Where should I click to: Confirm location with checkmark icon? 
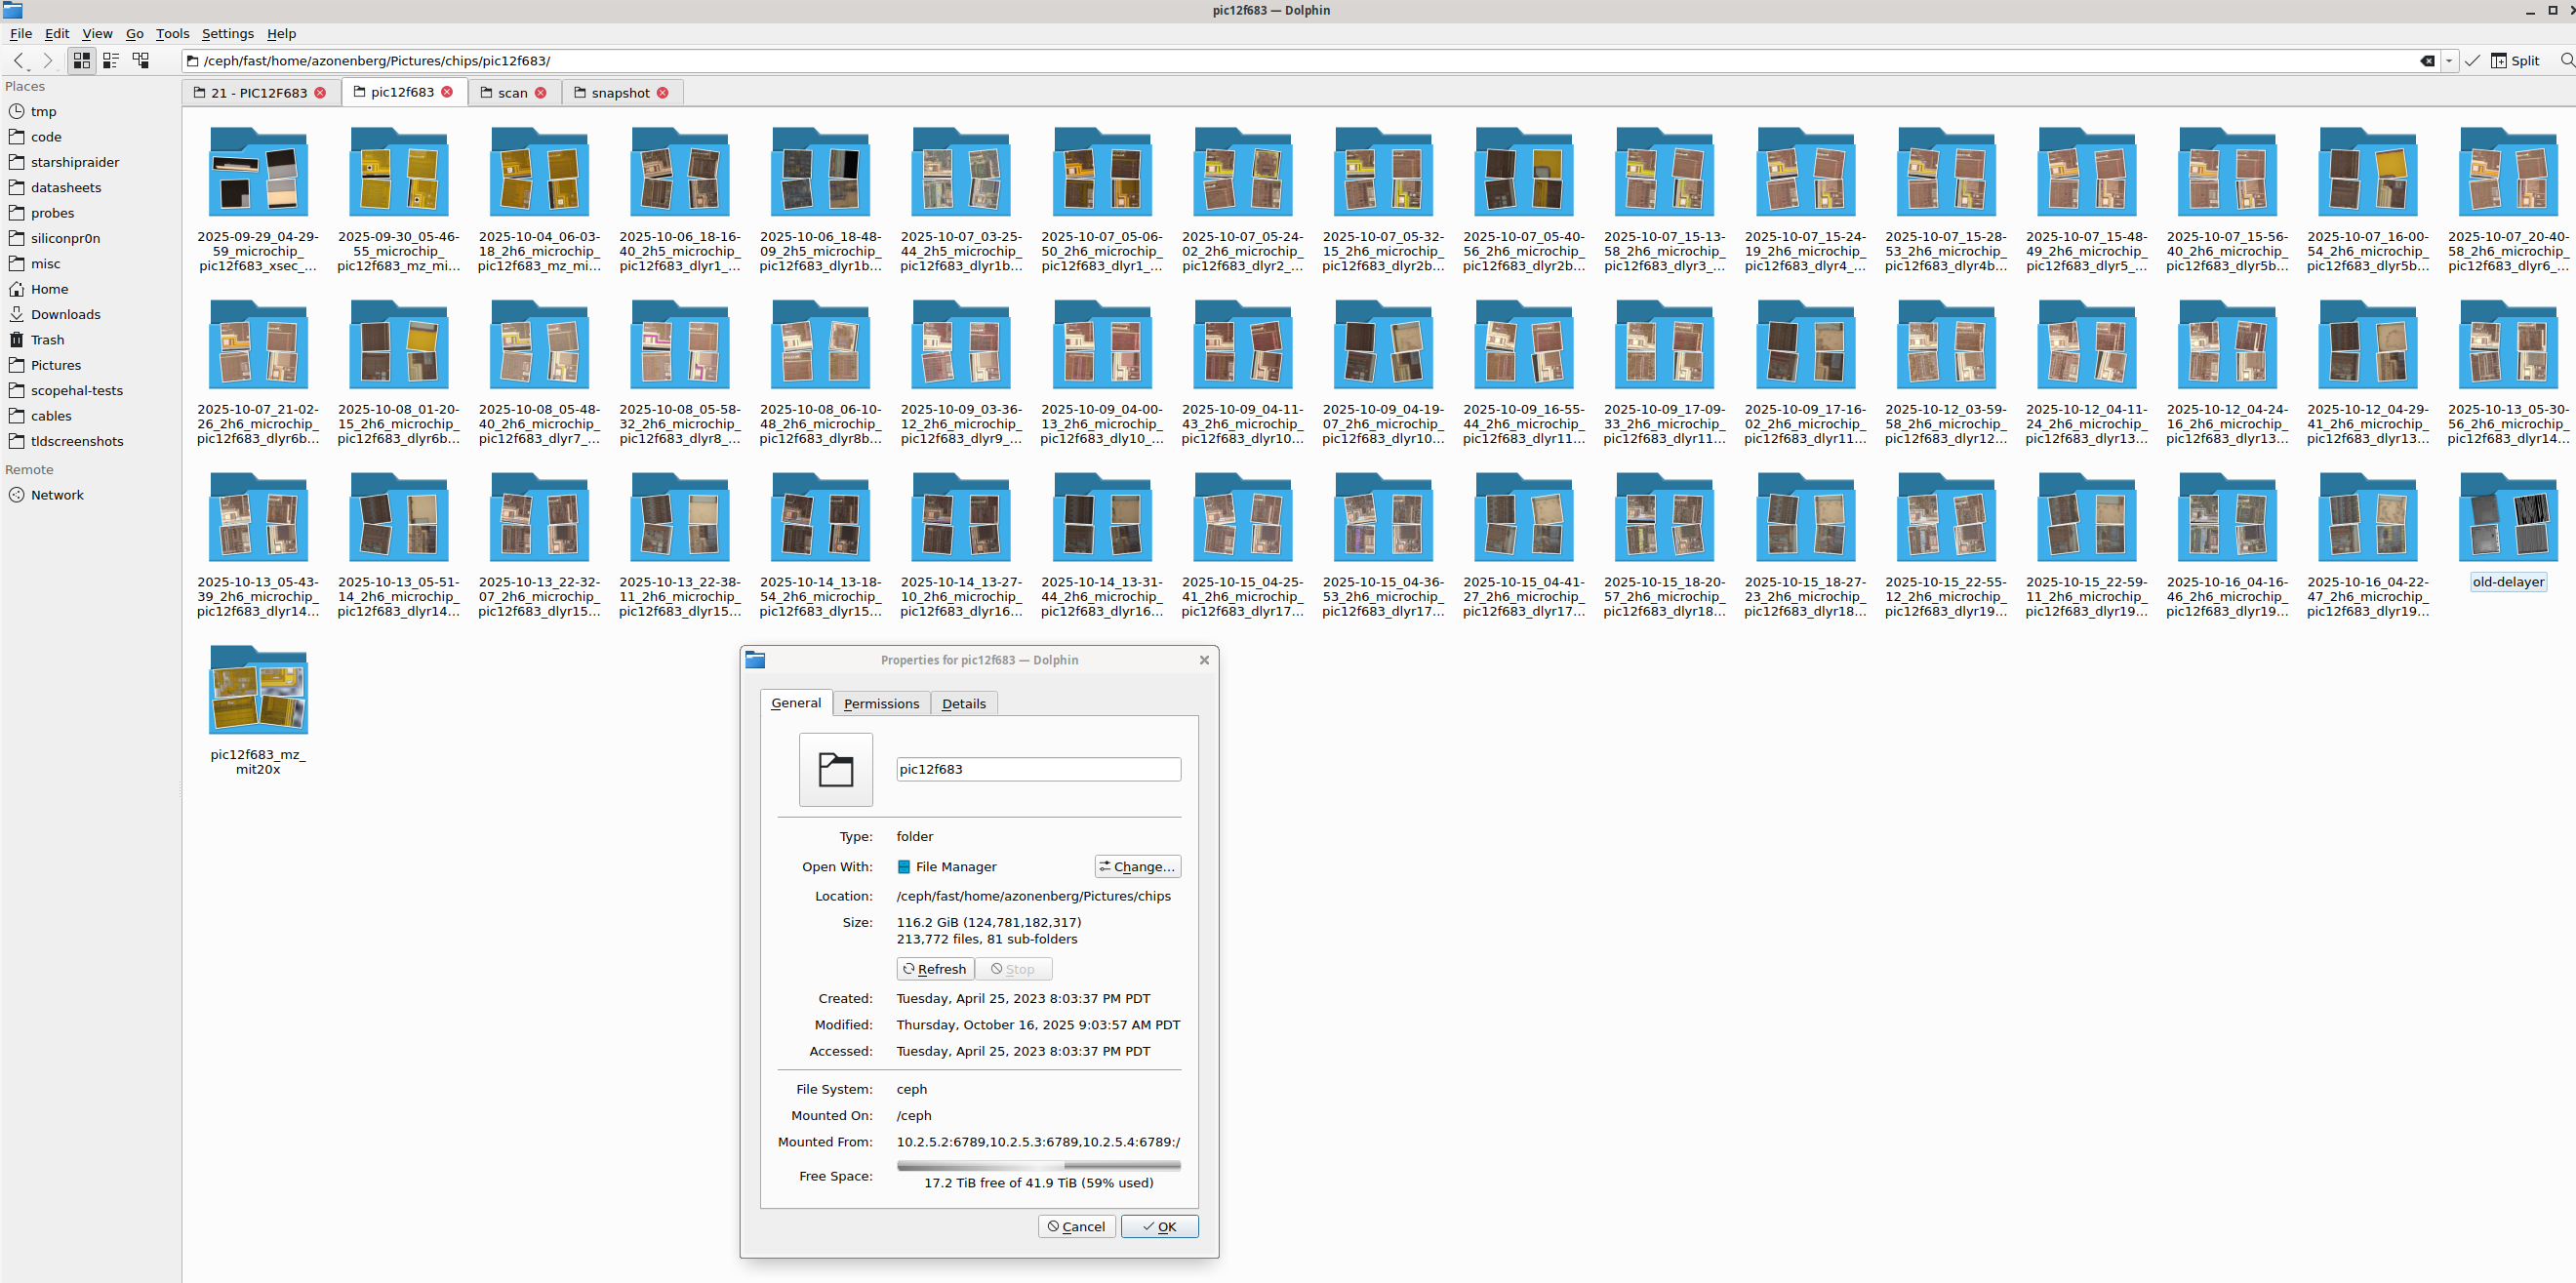(2472, 61)
